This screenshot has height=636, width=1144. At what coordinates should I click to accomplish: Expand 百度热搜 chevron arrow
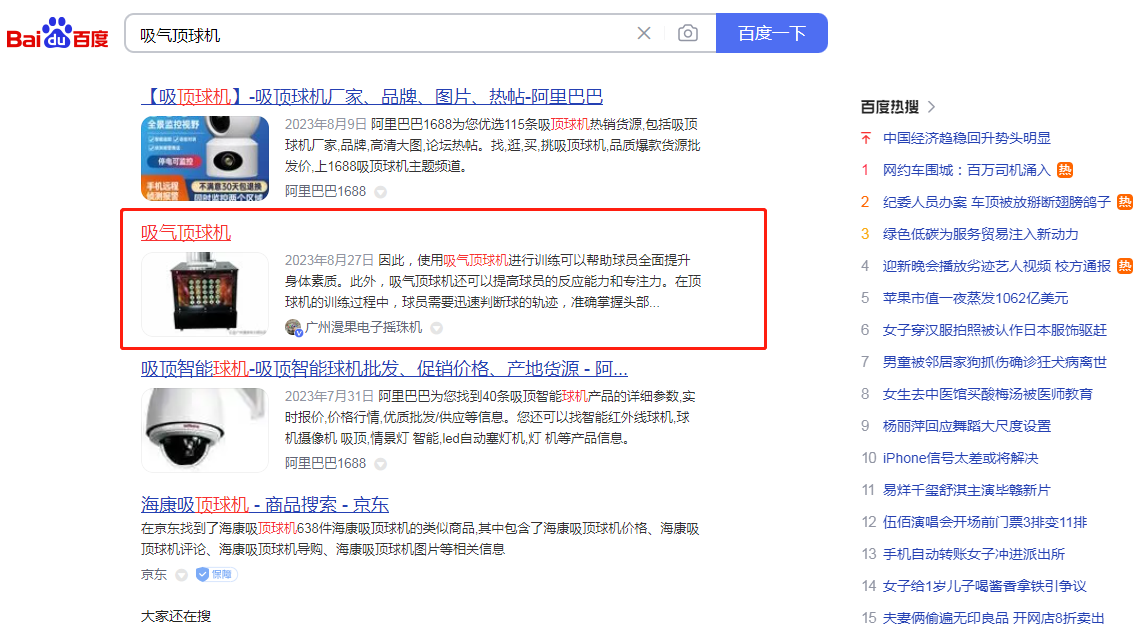coord(932,107)
